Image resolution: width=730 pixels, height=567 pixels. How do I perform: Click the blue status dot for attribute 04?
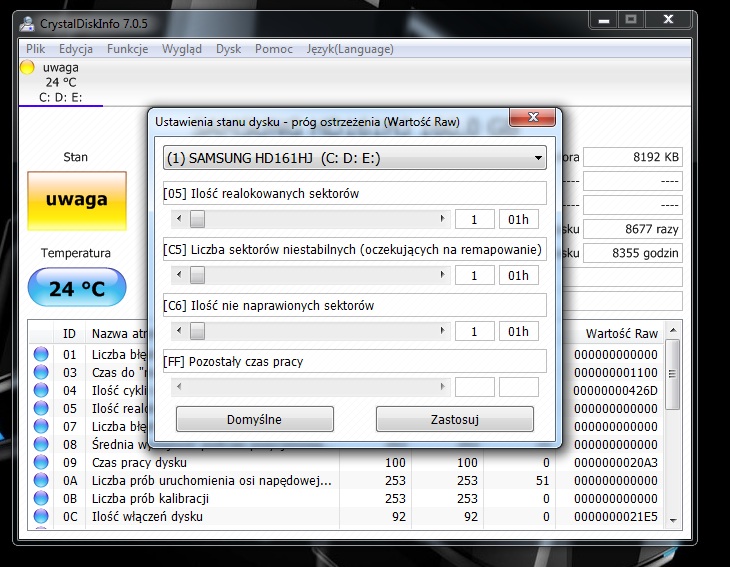click(x=41, y=390)
